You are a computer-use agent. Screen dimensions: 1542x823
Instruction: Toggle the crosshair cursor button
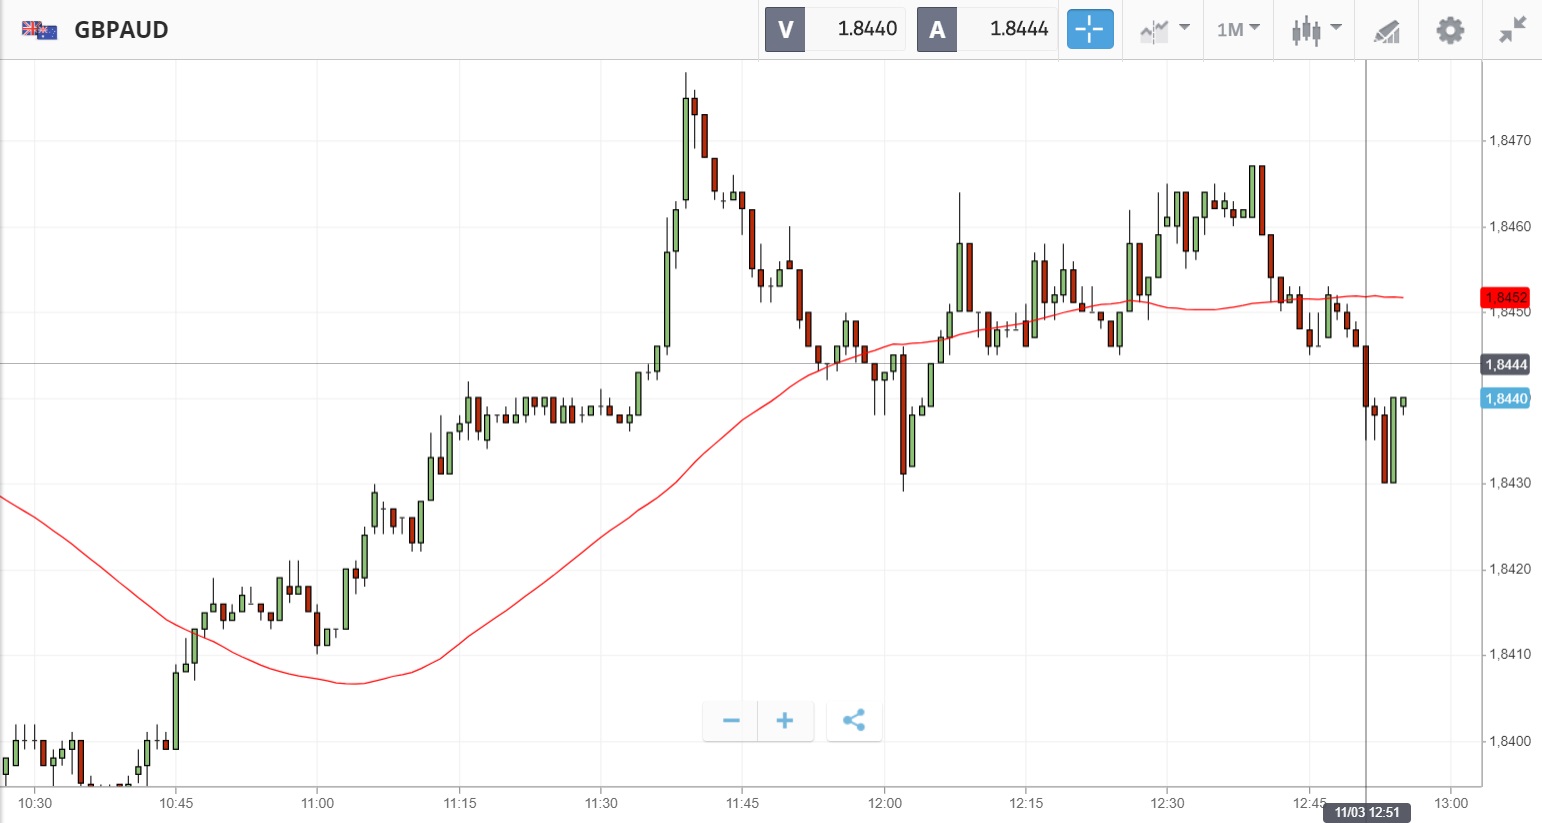(x=1089, y=30)
